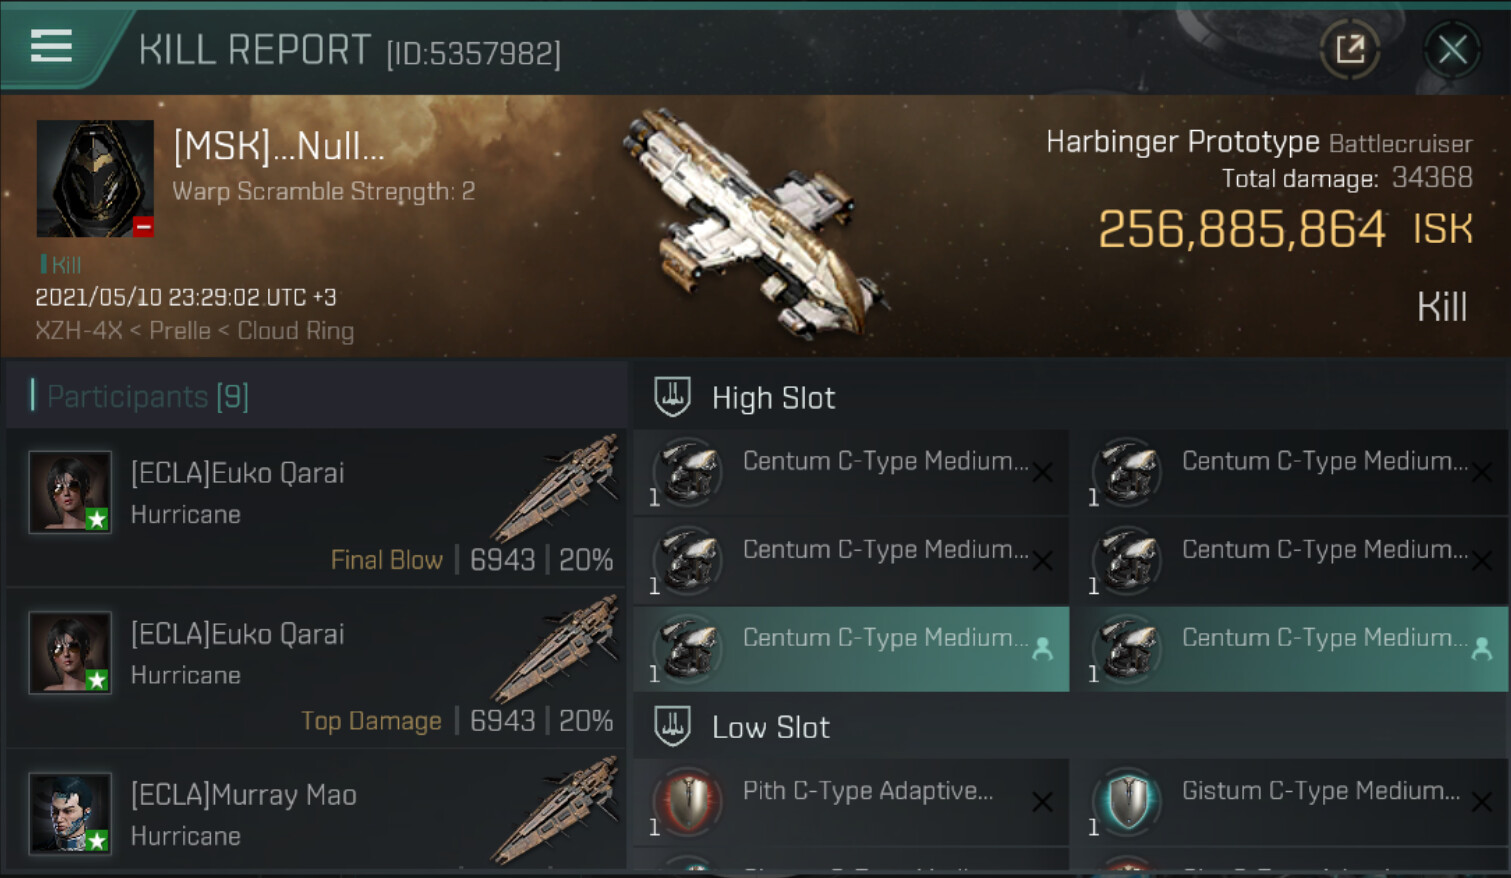Click the share kill report icon

[1350, 49]
